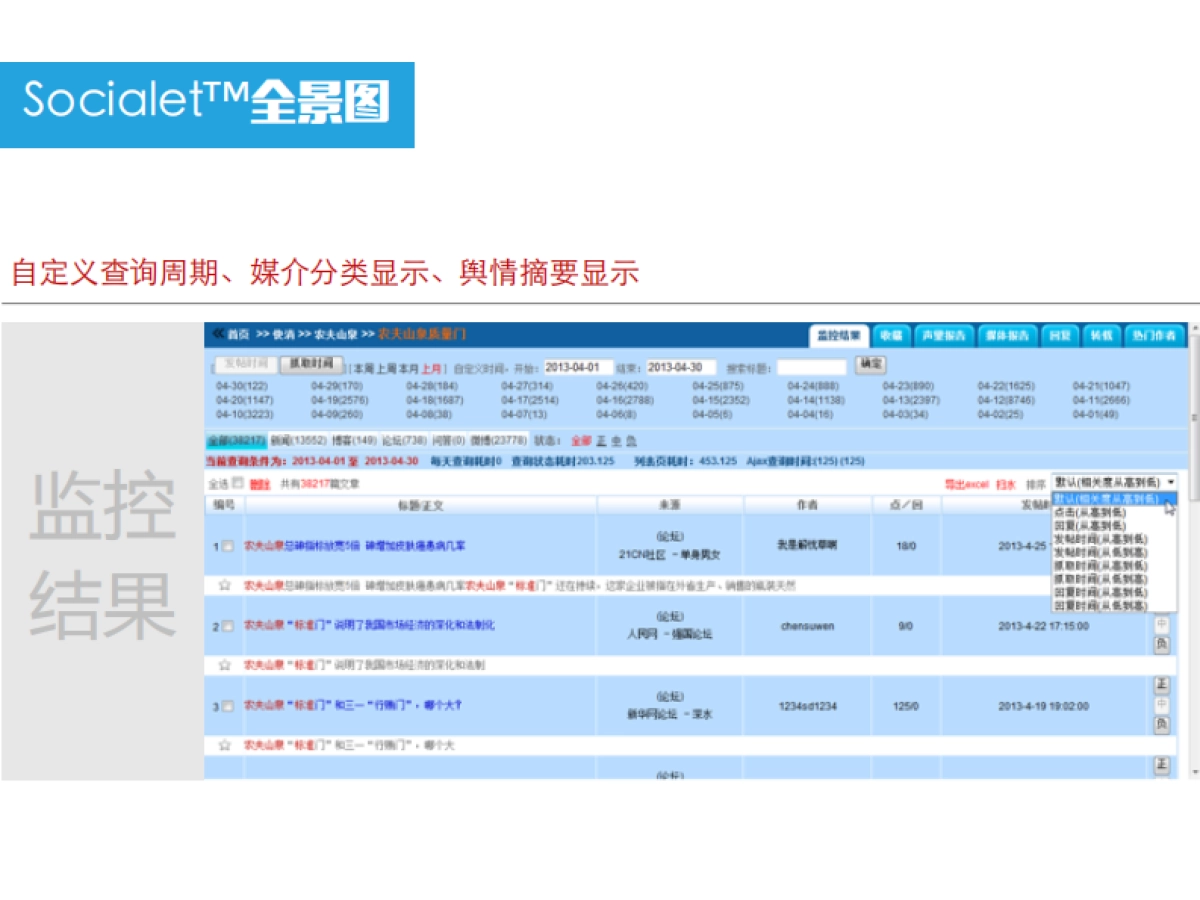Click the 导出excel export link
This screenshot has height=900, width=1200.
[966, 484]
